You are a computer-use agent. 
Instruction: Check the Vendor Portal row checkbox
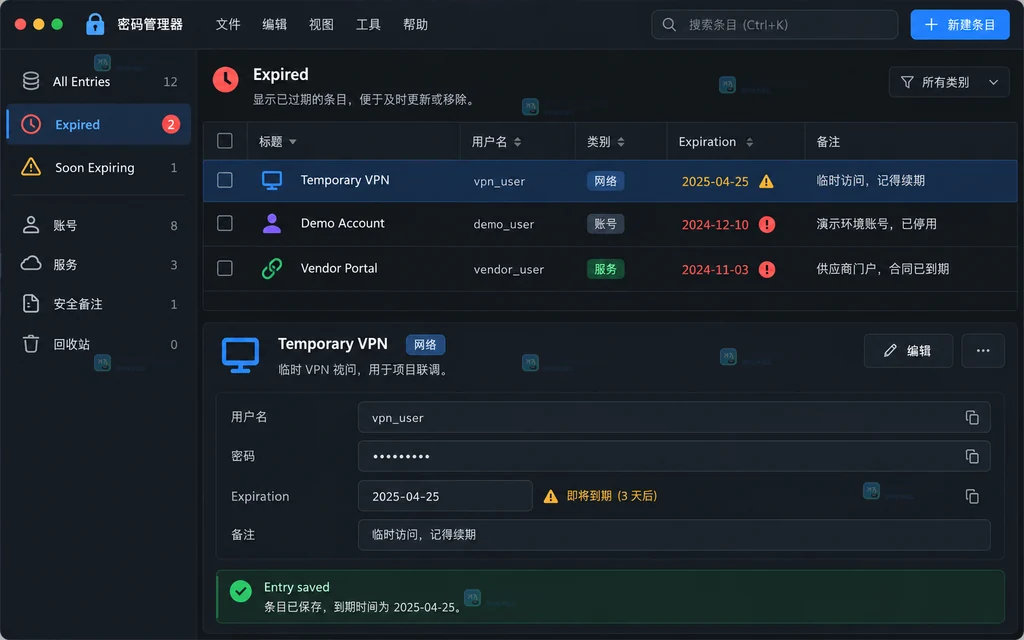click(x=225, y=268)
